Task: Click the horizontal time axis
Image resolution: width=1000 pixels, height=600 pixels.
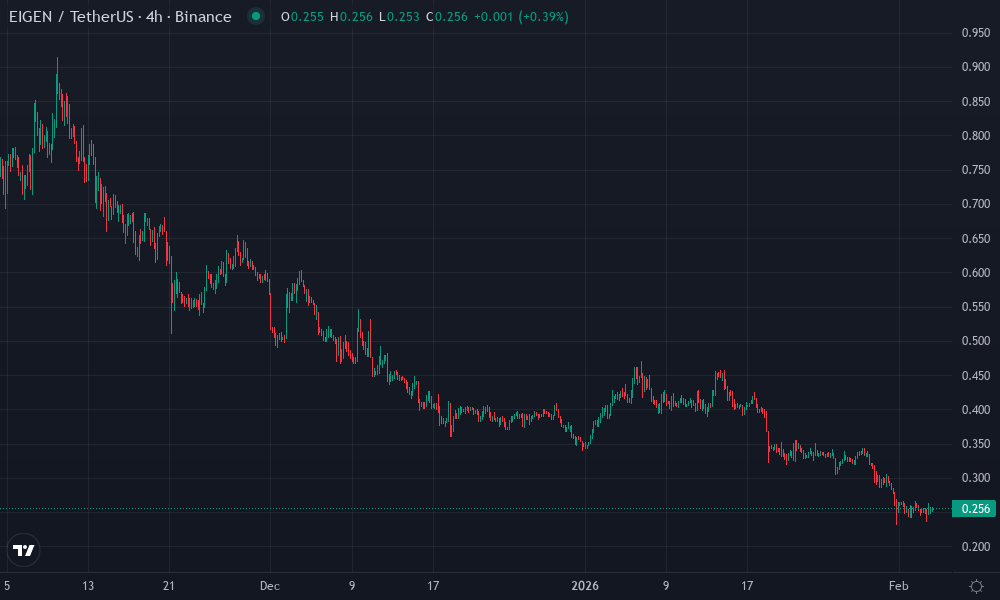Action: (500, 585)
